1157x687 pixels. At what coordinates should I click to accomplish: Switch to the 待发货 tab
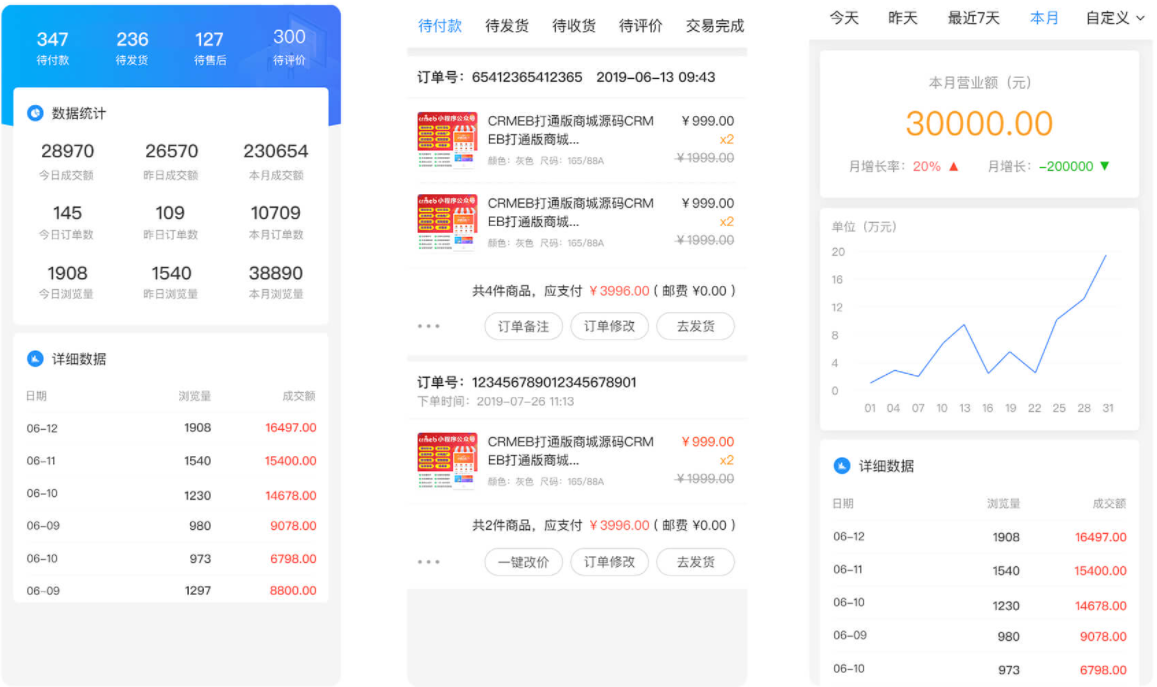coord(507,26)
